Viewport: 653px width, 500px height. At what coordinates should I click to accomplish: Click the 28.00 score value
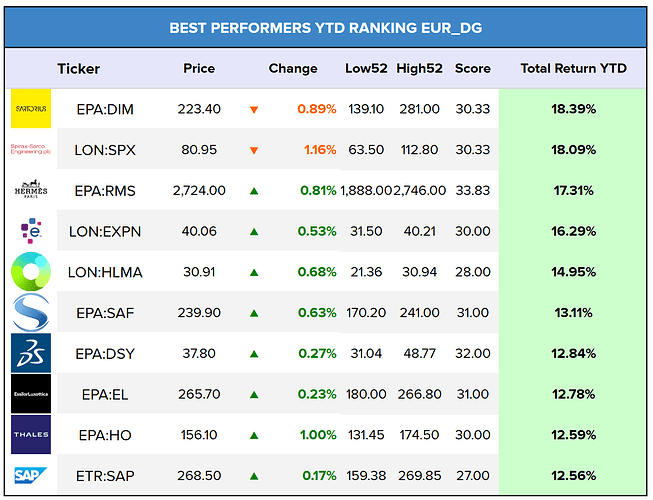tap(473, 272)
